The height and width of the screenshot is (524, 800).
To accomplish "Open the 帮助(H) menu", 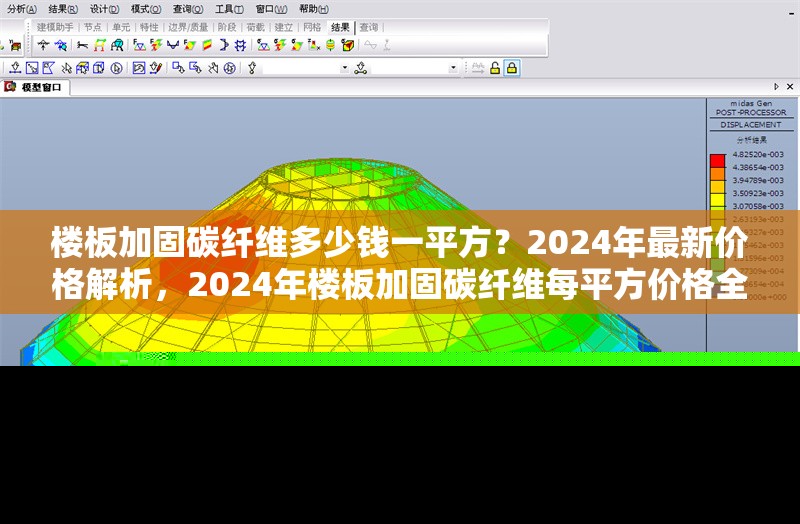I will [313, 9].
